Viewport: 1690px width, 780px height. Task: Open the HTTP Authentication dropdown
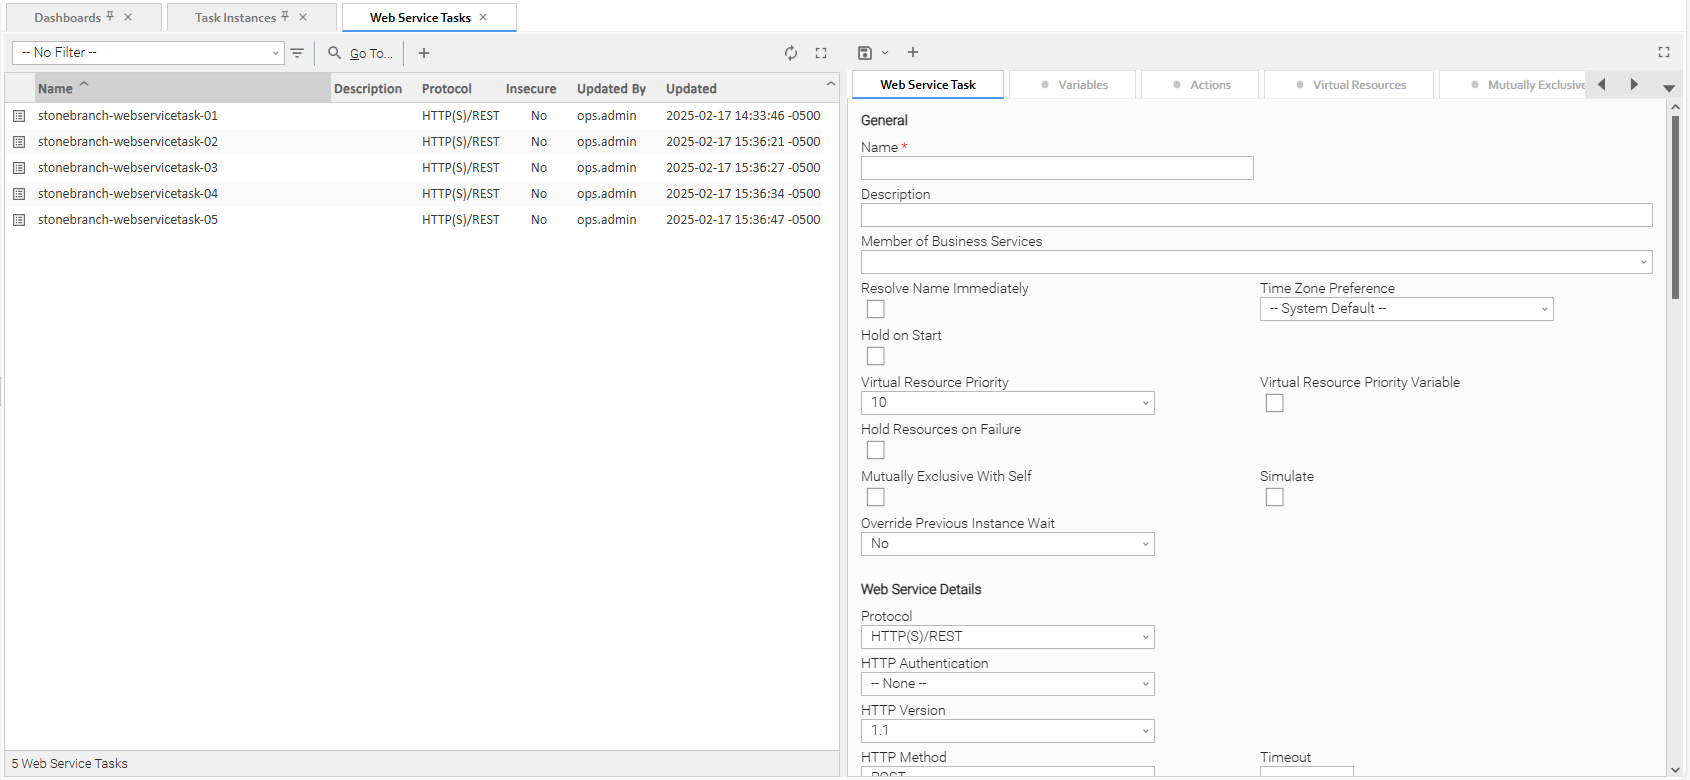(1007, 684)
